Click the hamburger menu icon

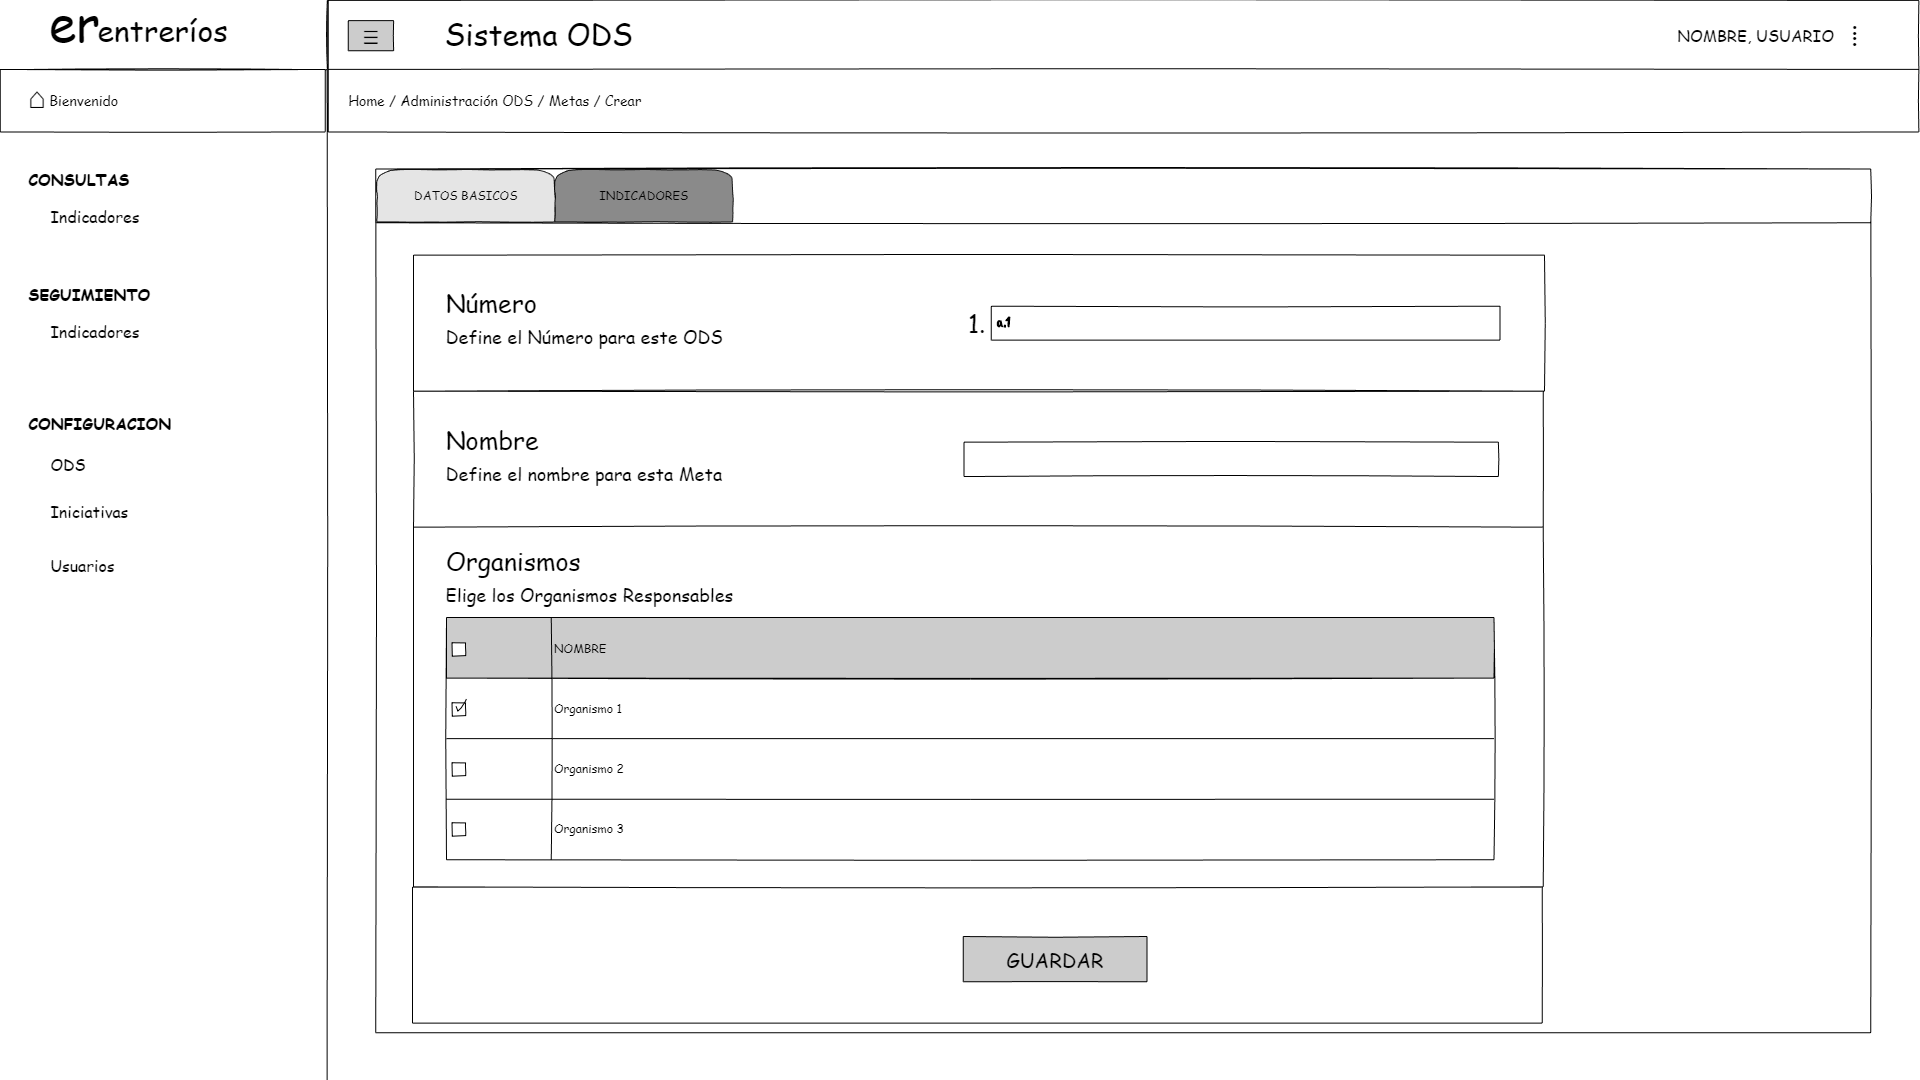click(x=370, y=37)
